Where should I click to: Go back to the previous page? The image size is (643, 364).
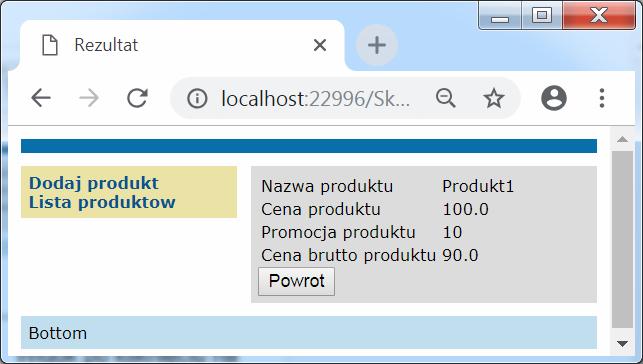pos(41,98)
